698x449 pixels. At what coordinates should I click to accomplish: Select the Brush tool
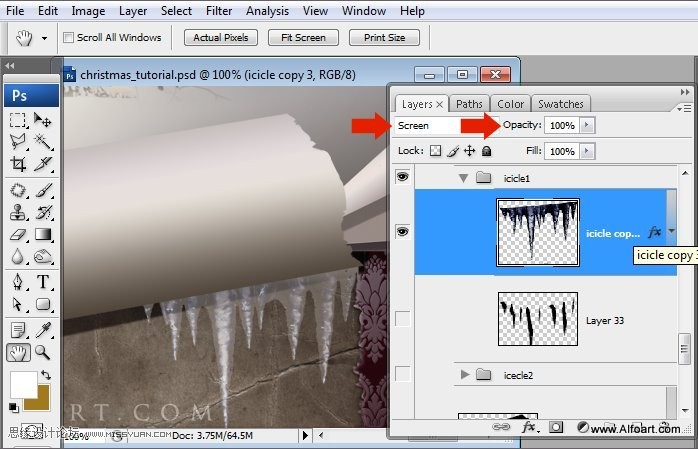(43, 190)
